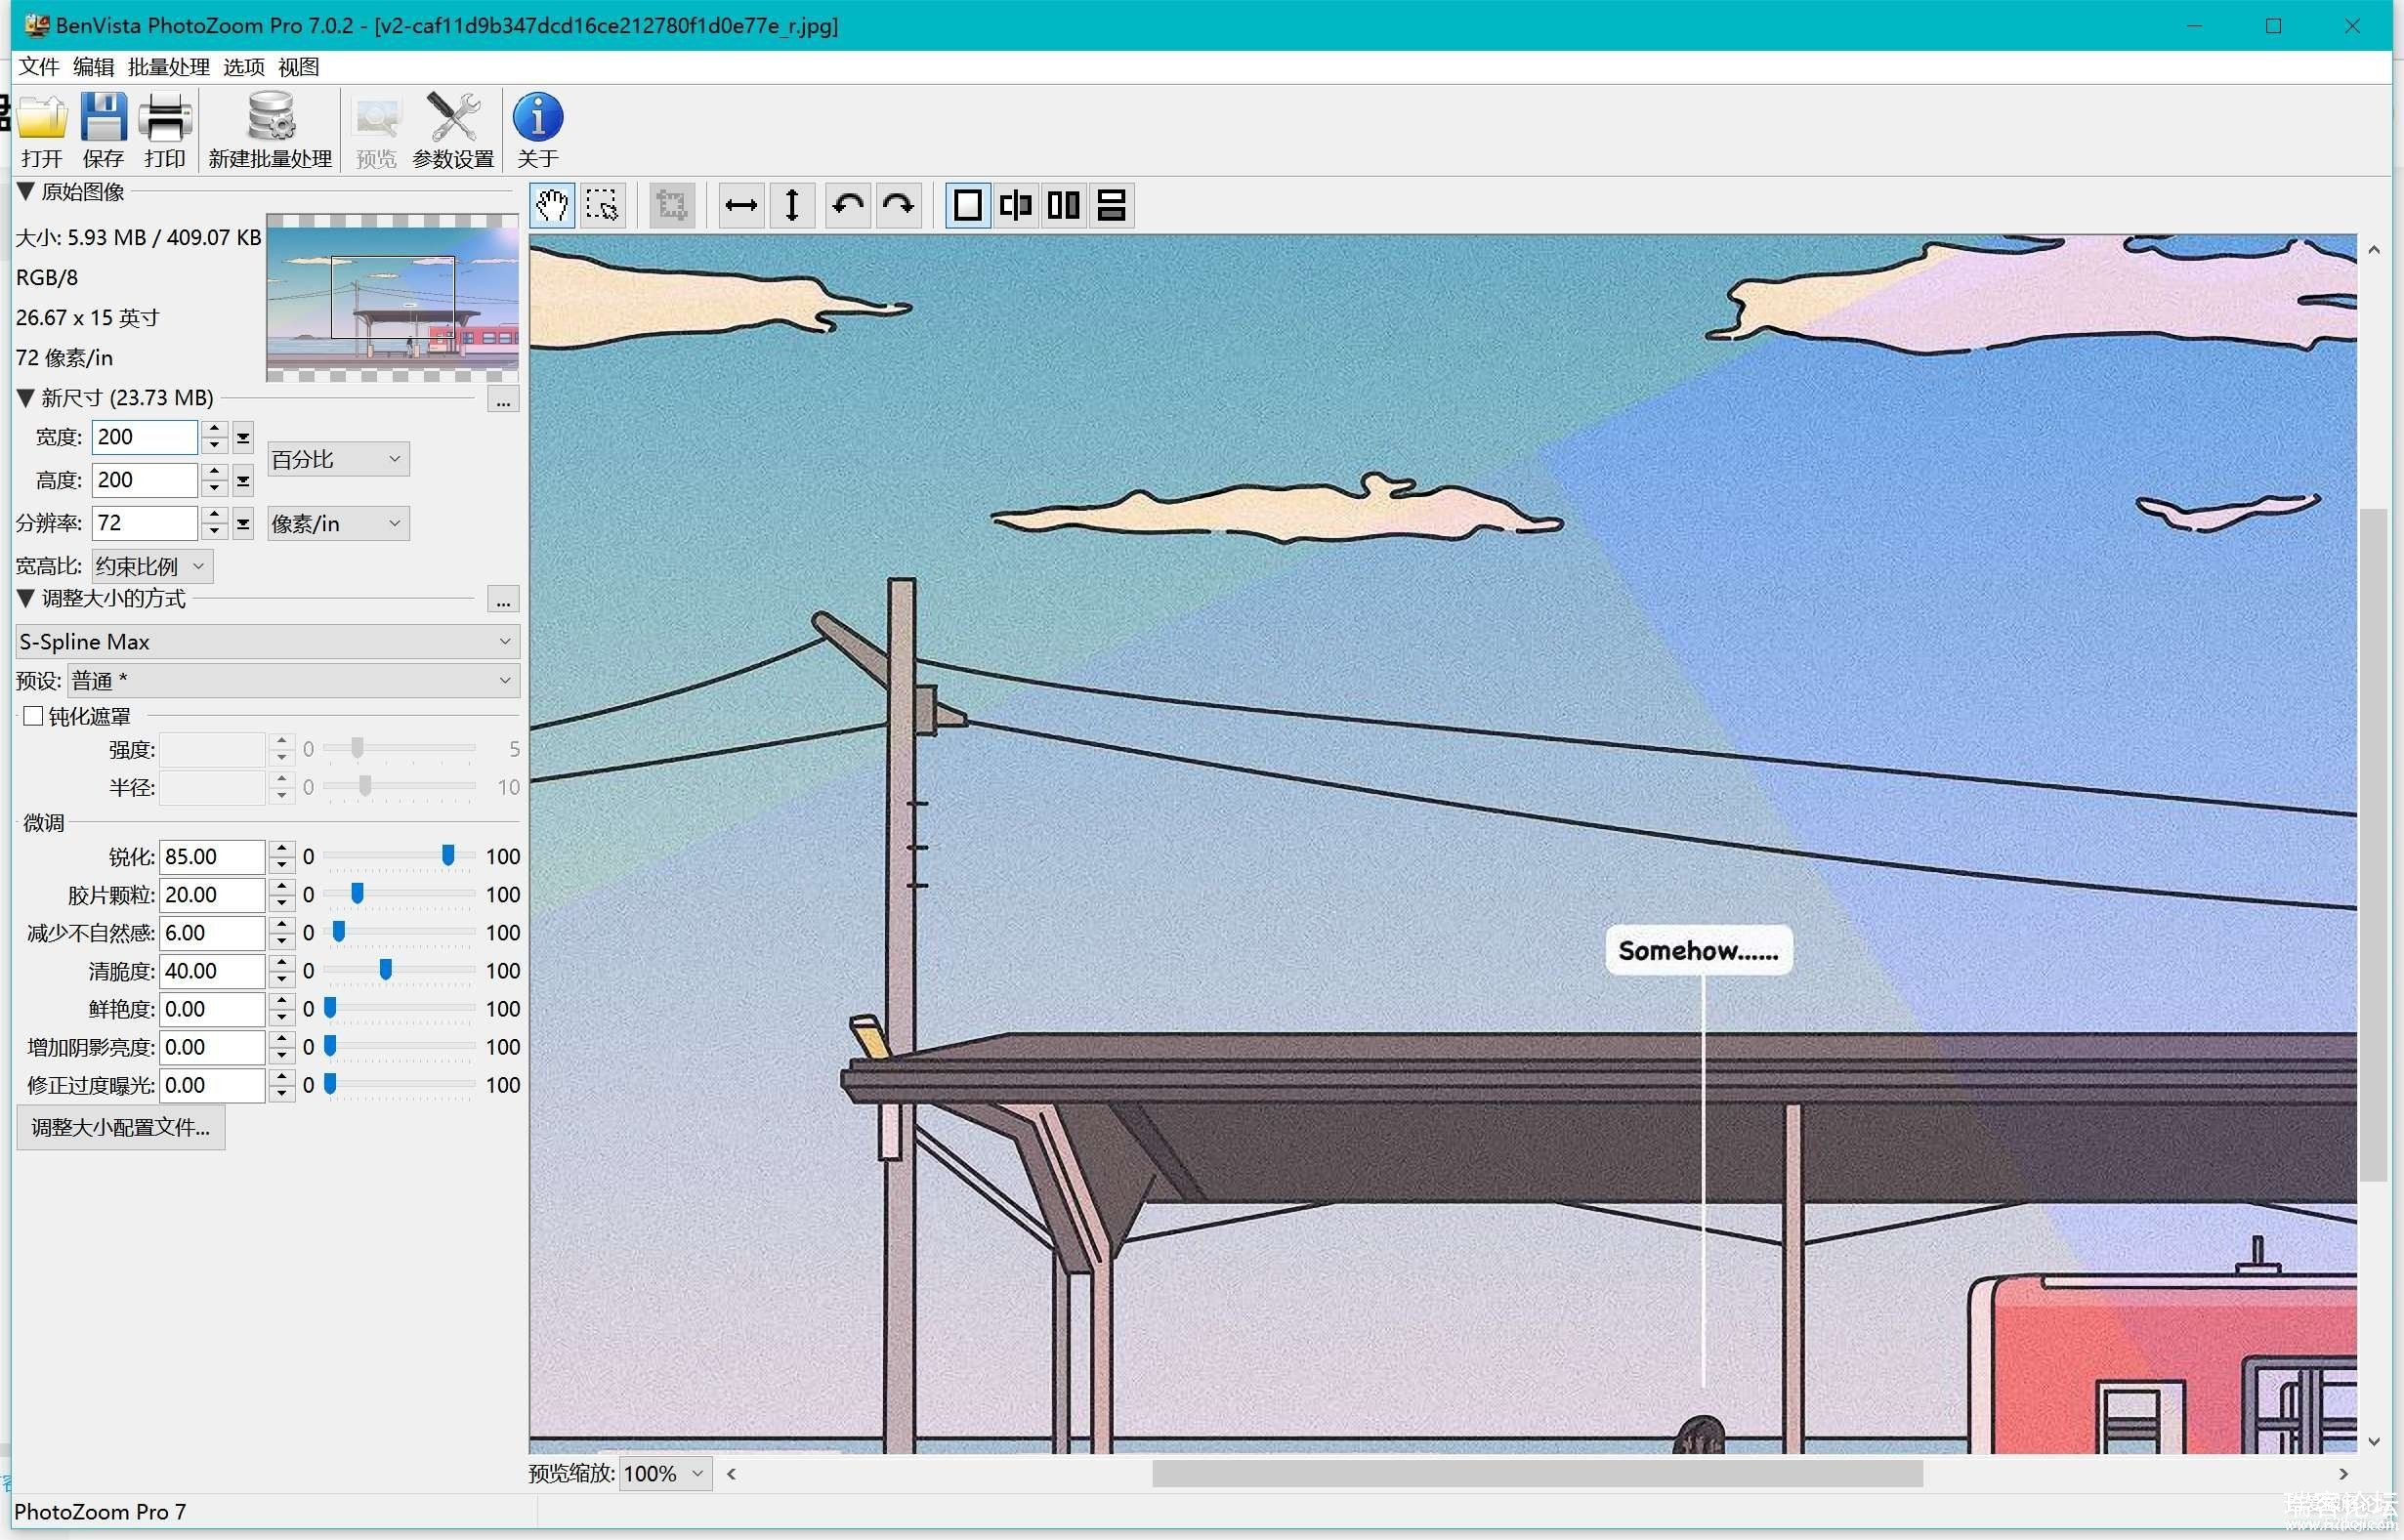Adjust the 修正过度曝光 slider handle
The width and height of the screenshot is (2404, 1540).
pos(330,1084)
